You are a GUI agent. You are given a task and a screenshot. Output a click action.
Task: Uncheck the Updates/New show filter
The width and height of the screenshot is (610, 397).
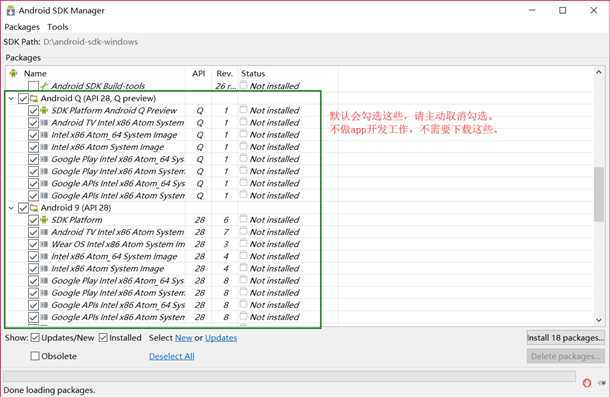[35, 337]
